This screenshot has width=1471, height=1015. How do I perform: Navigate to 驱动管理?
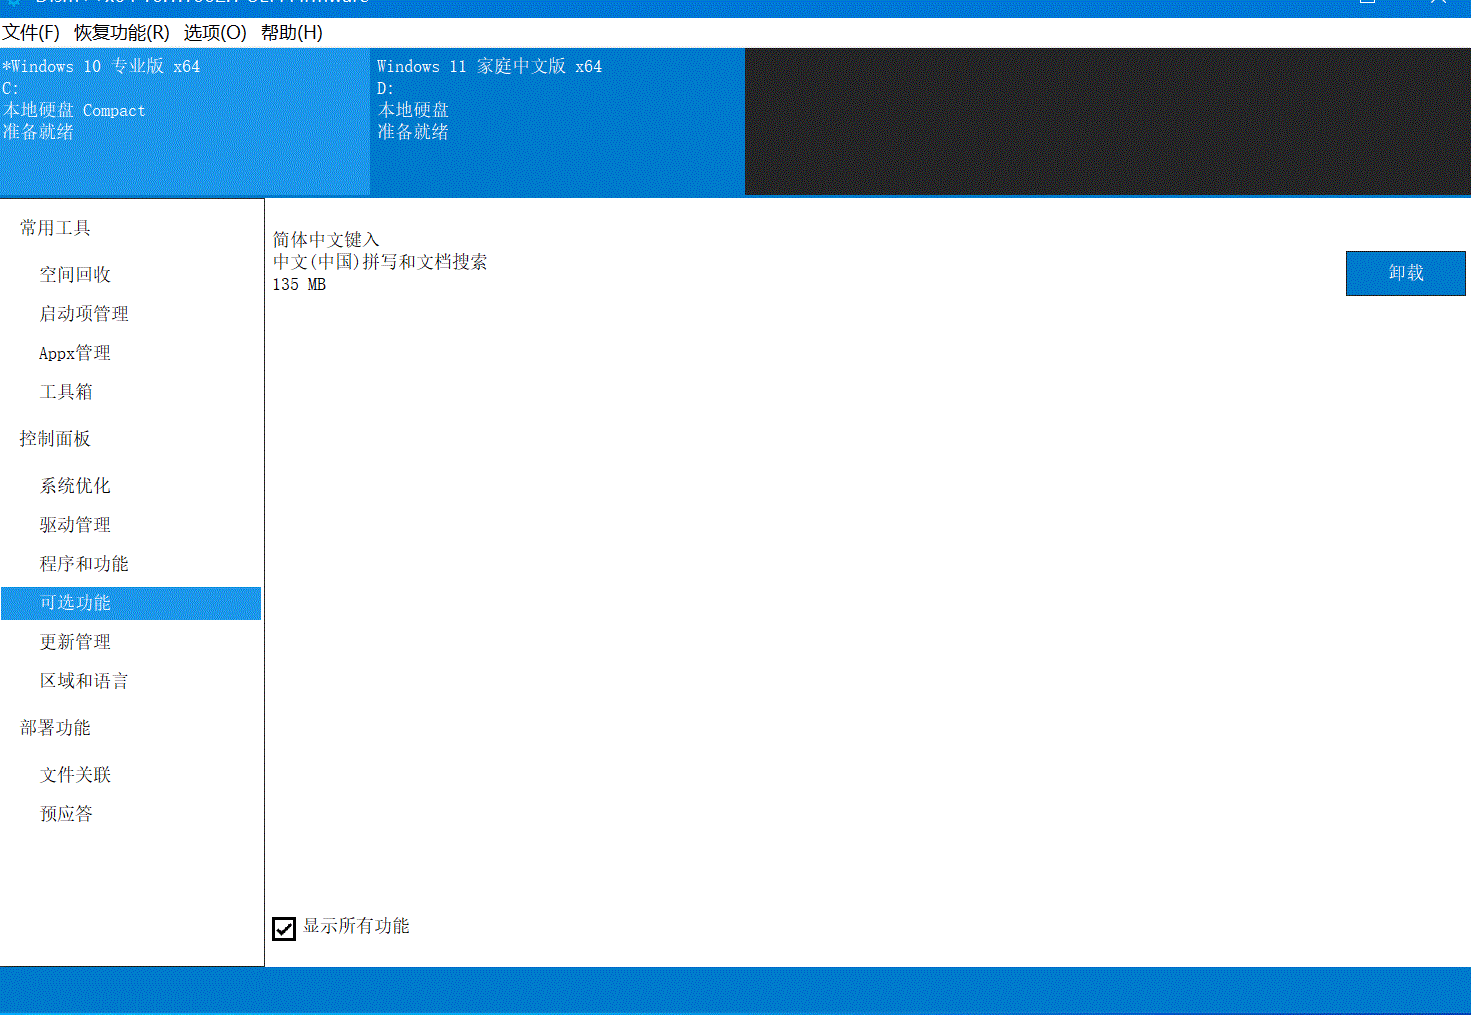(x=75, y=525)
